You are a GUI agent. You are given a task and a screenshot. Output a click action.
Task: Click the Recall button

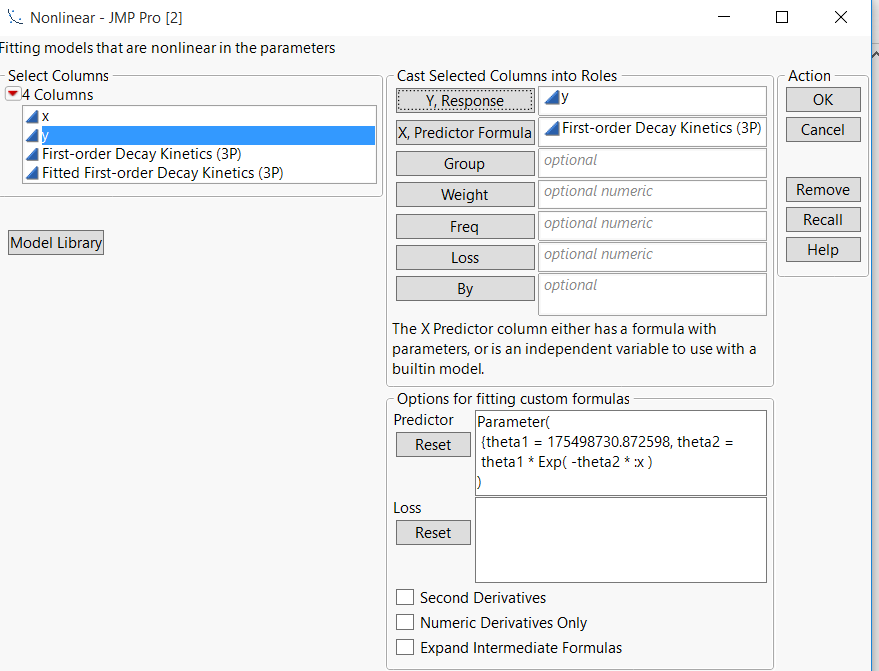[x=822, y=219]
